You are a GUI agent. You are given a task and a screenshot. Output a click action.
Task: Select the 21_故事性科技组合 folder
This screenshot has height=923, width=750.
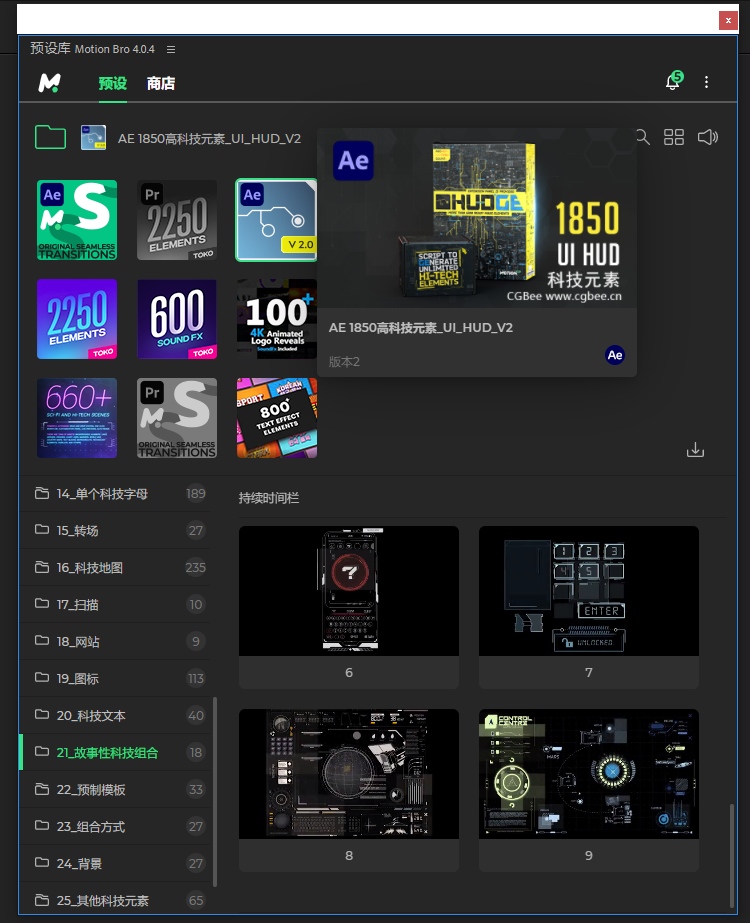[x=115, y=752]
